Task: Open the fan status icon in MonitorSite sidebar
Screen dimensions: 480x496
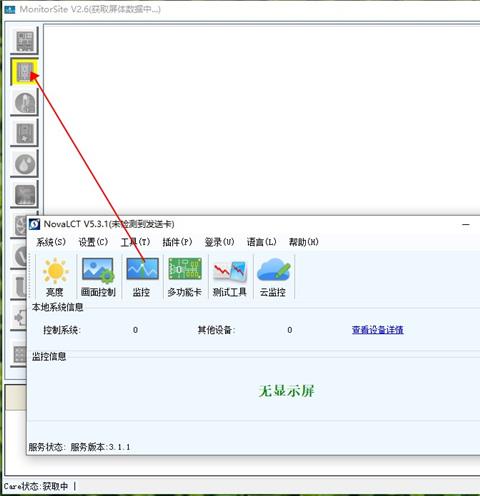Action: coord(19,225)
